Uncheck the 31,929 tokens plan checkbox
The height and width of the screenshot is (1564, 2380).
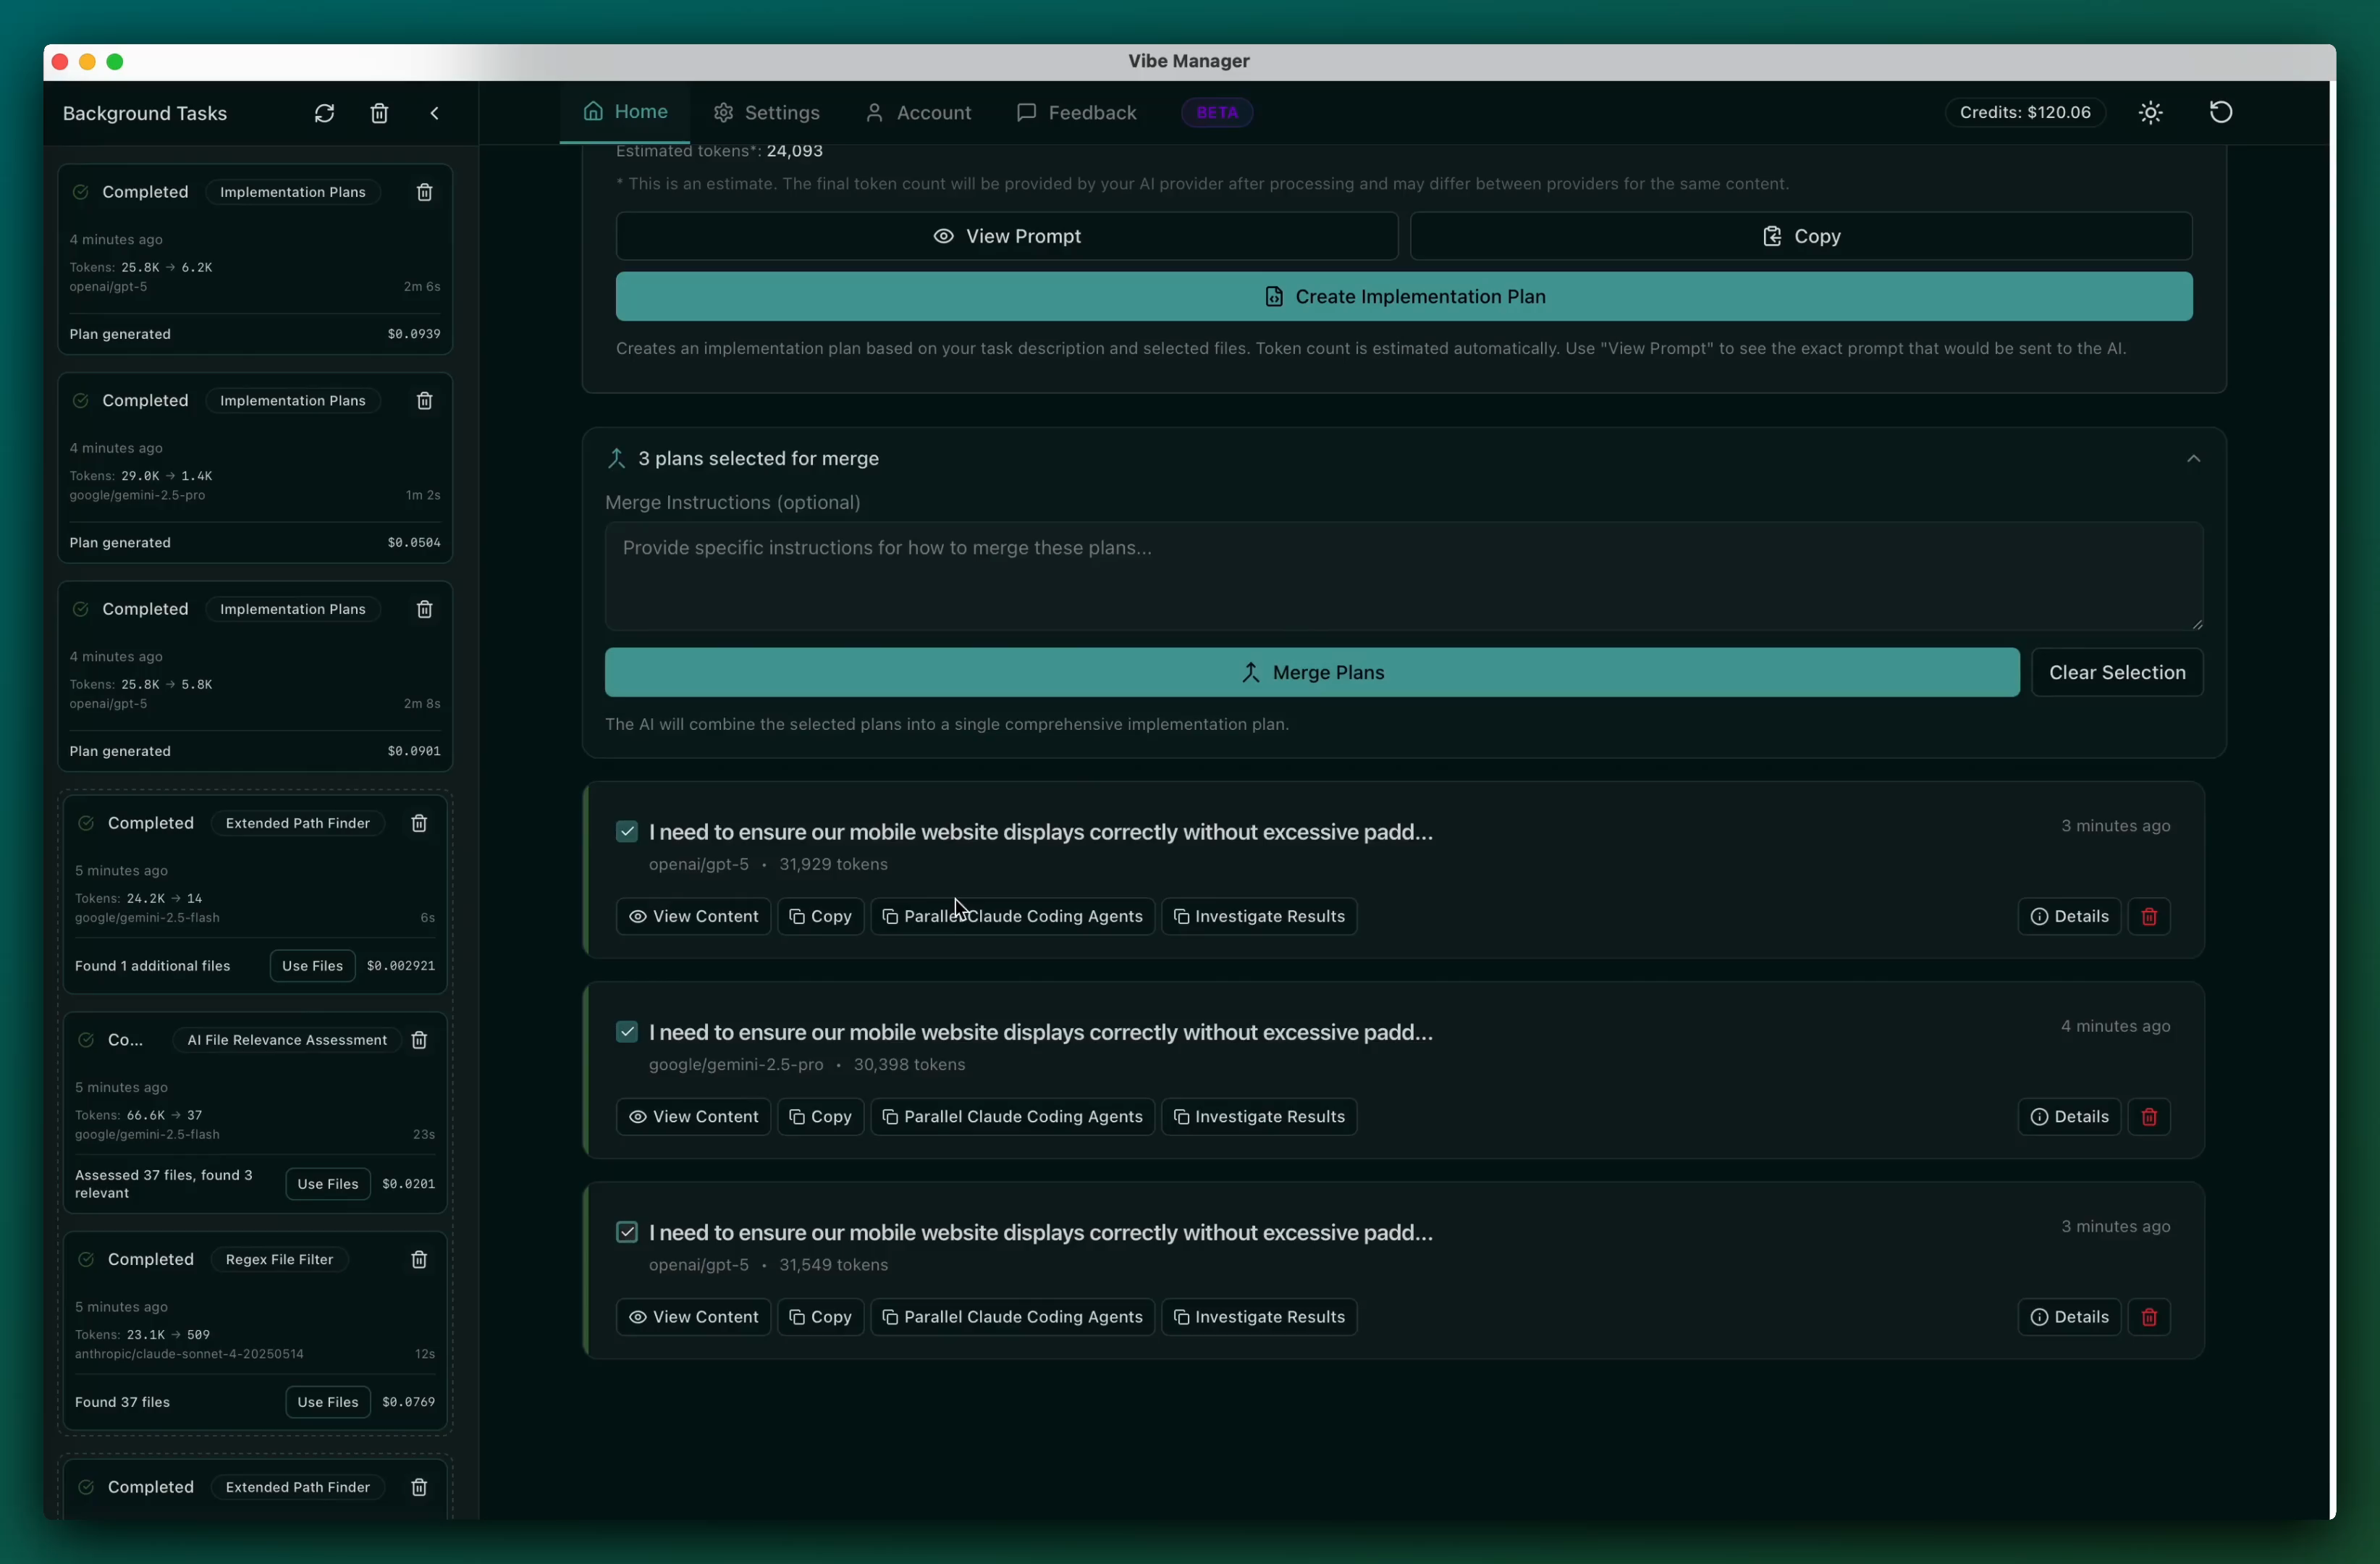pos(627,832)
